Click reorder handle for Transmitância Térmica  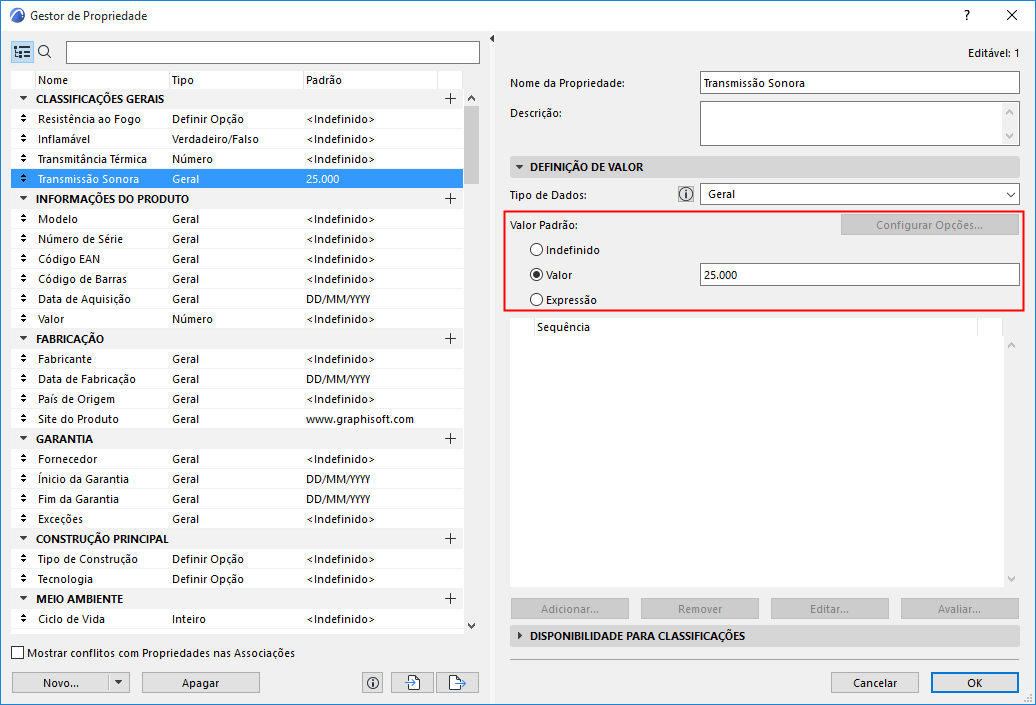click(x=23, y=159)
